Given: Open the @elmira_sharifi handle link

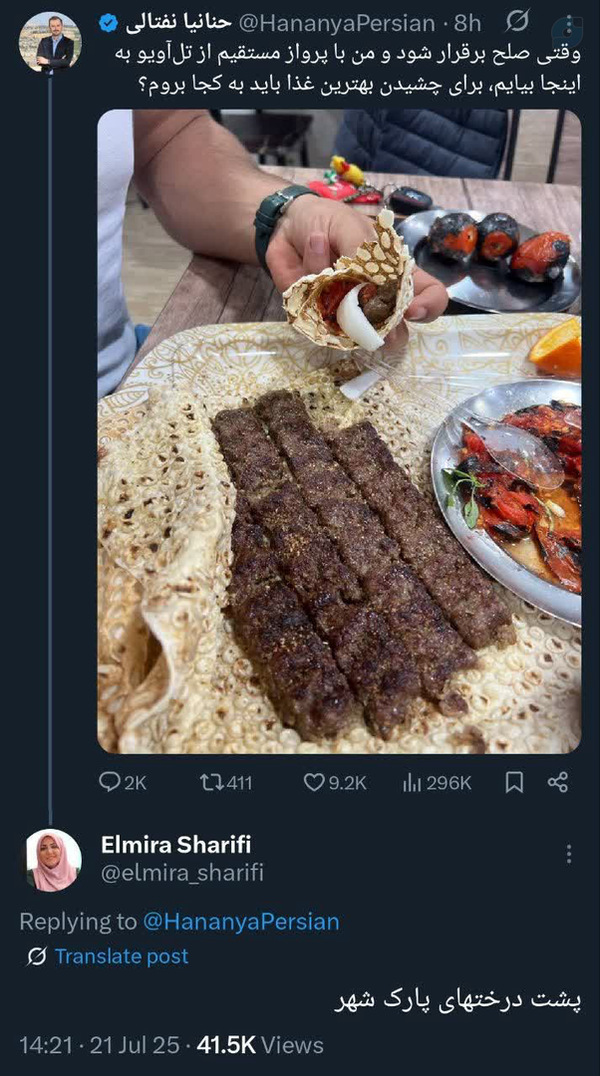Looking at the screenshot, I should pyautogui.click(x=182, y=873).
